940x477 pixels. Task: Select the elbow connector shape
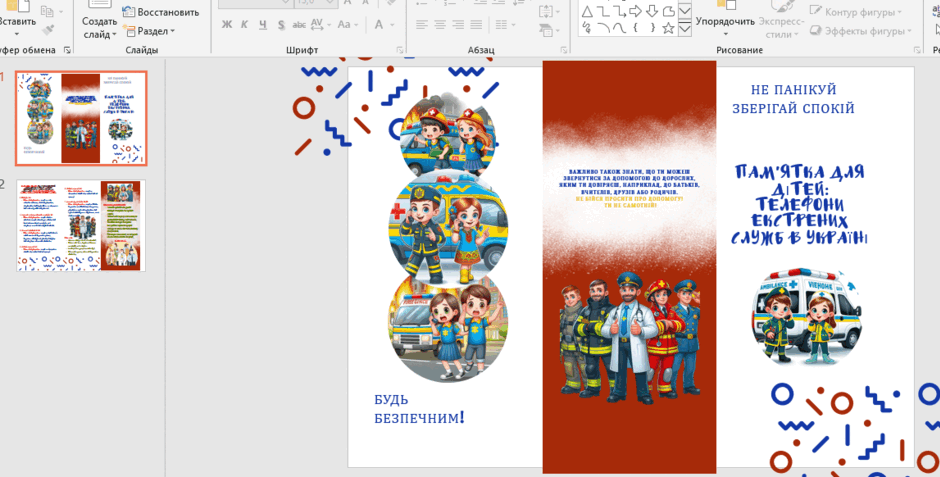click(603, 11)
